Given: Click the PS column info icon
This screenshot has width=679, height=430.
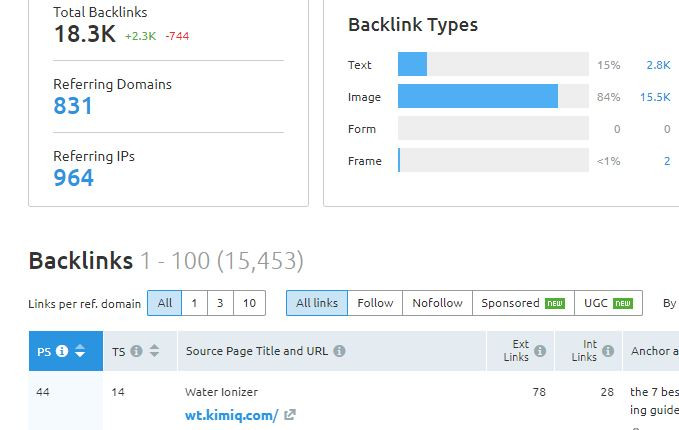Looking at the screenshot, I should [62, 351].
